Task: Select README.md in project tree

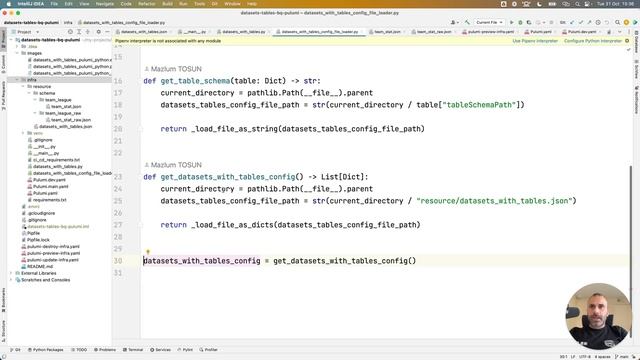Action: coord(40,267)
